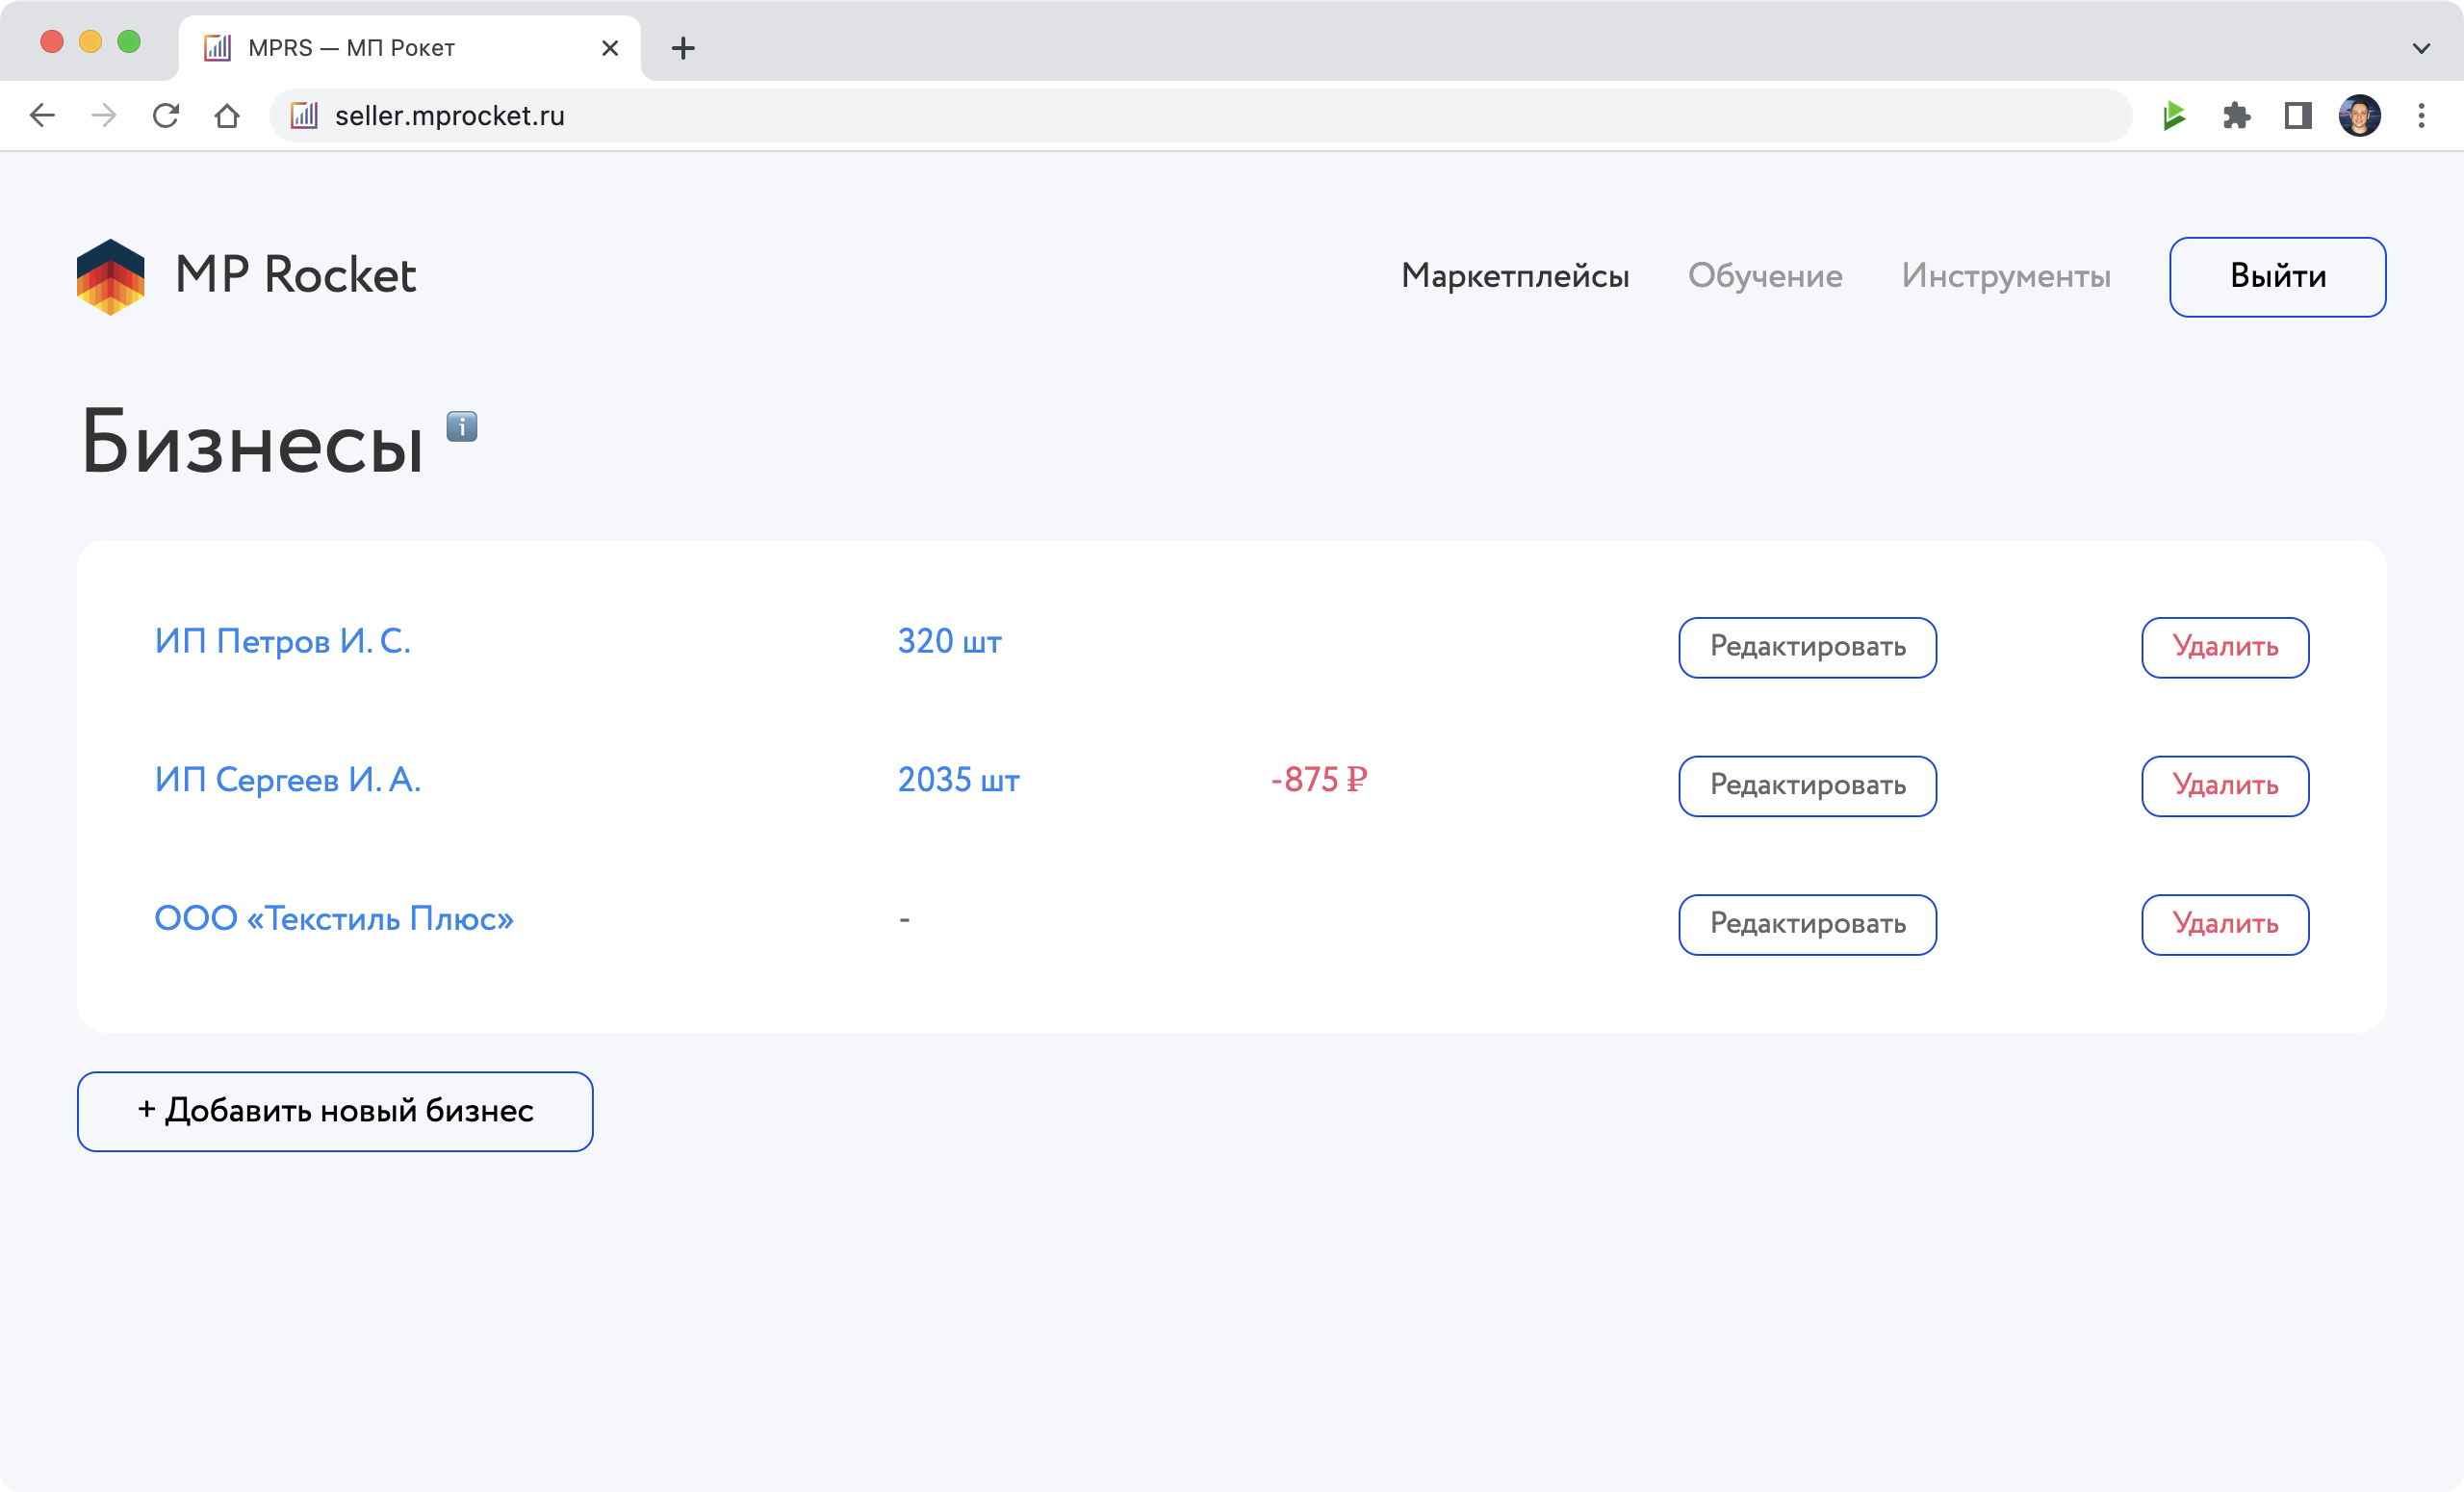
Task: Click the info icon next to Бизнесы
Action: [x=461, y=427]
